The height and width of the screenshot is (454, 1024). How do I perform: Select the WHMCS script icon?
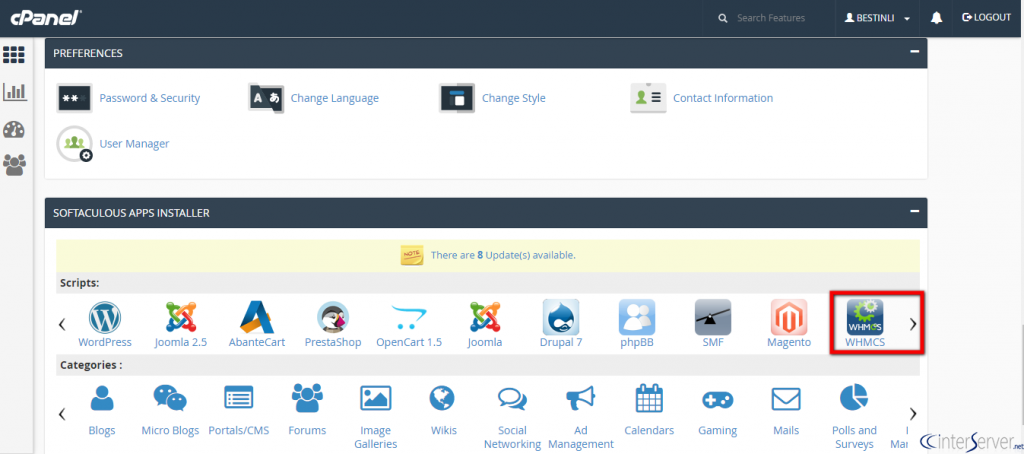(865, 317)
